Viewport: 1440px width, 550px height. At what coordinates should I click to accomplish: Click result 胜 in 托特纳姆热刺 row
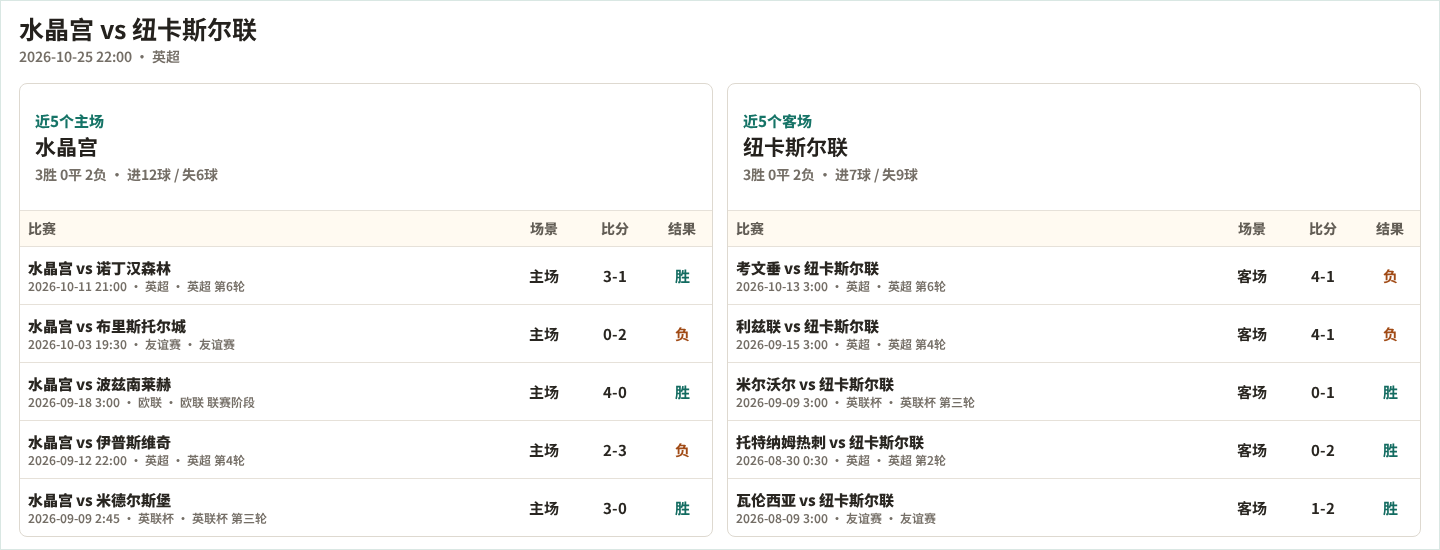[x=1390, y=450]
